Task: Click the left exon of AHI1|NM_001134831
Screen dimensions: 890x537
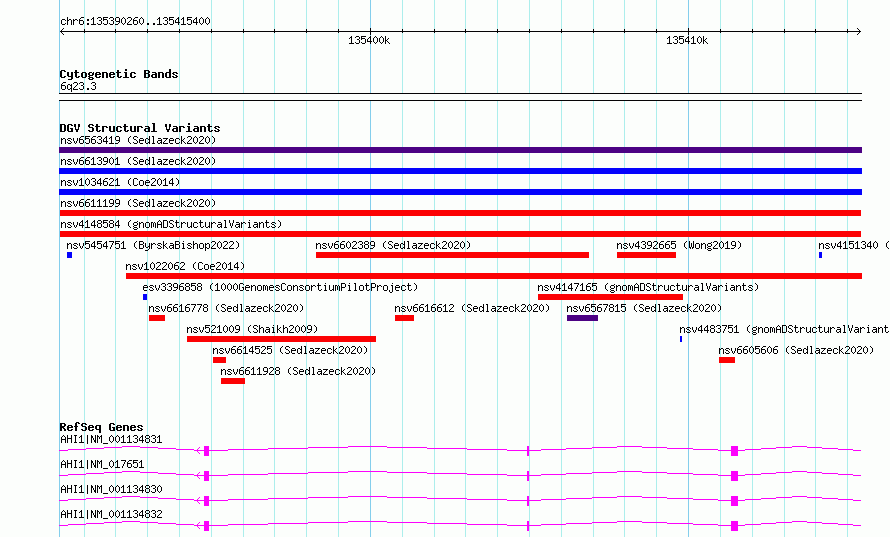Action: click(x=207, y=451)
